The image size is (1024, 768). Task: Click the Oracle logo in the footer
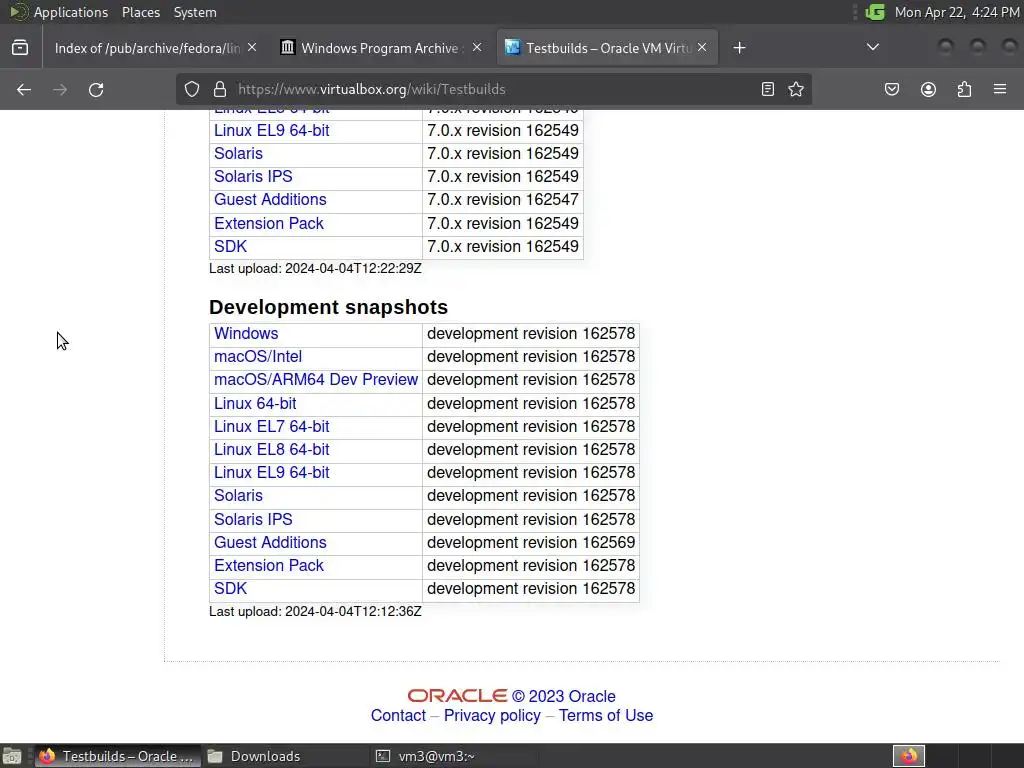click(x=457, y=696)
